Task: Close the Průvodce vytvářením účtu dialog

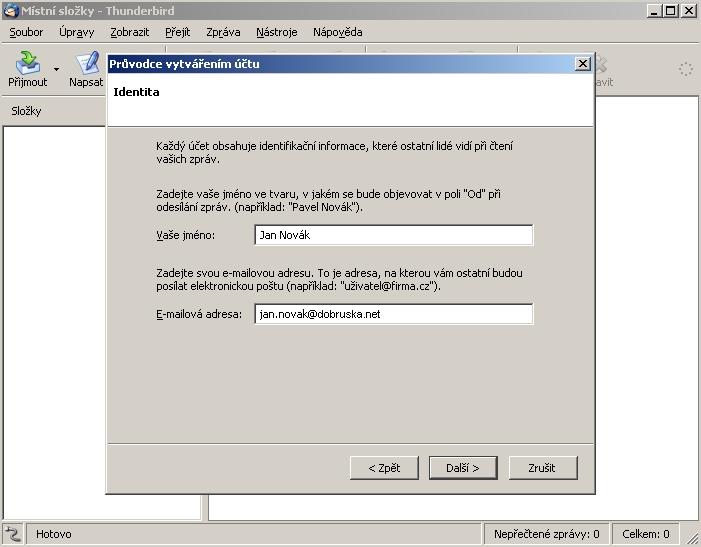Action: coord(583,63)
